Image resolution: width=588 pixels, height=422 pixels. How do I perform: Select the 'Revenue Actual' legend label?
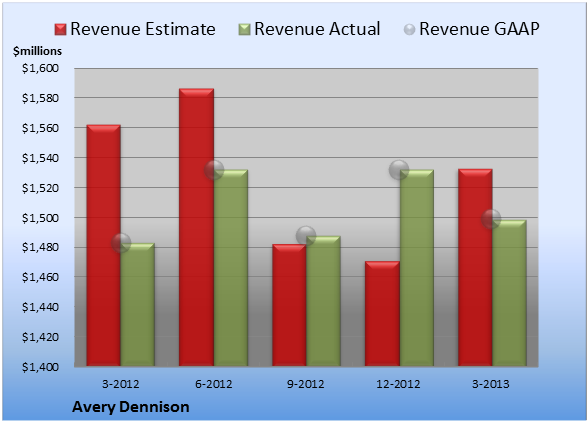coord(317,29)
